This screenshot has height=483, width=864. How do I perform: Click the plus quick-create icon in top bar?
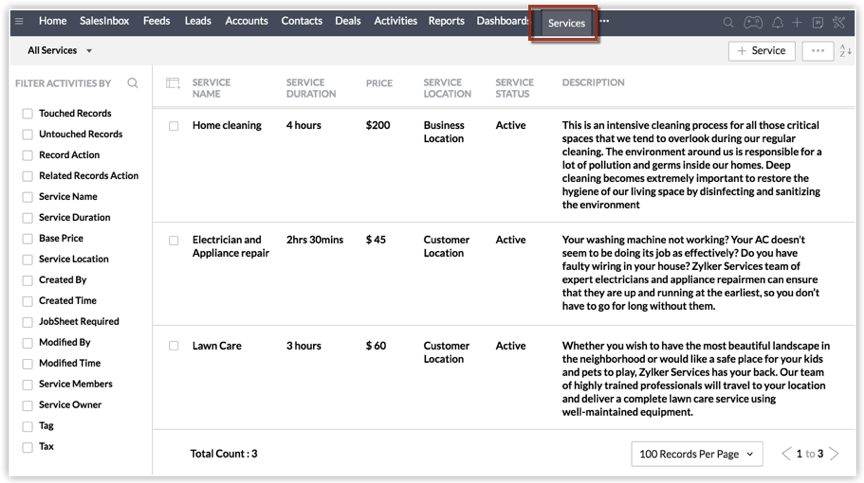point(797,22)
